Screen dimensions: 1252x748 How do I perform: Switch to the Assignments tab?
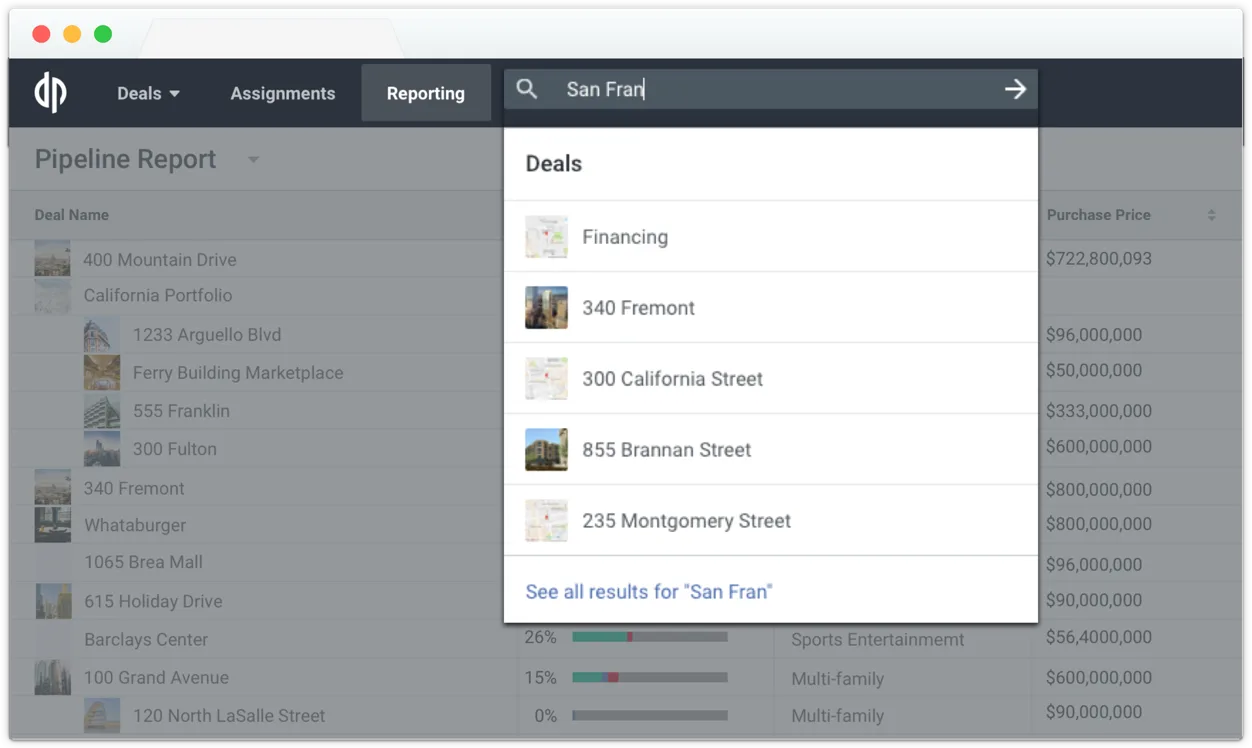click(283, 92)
